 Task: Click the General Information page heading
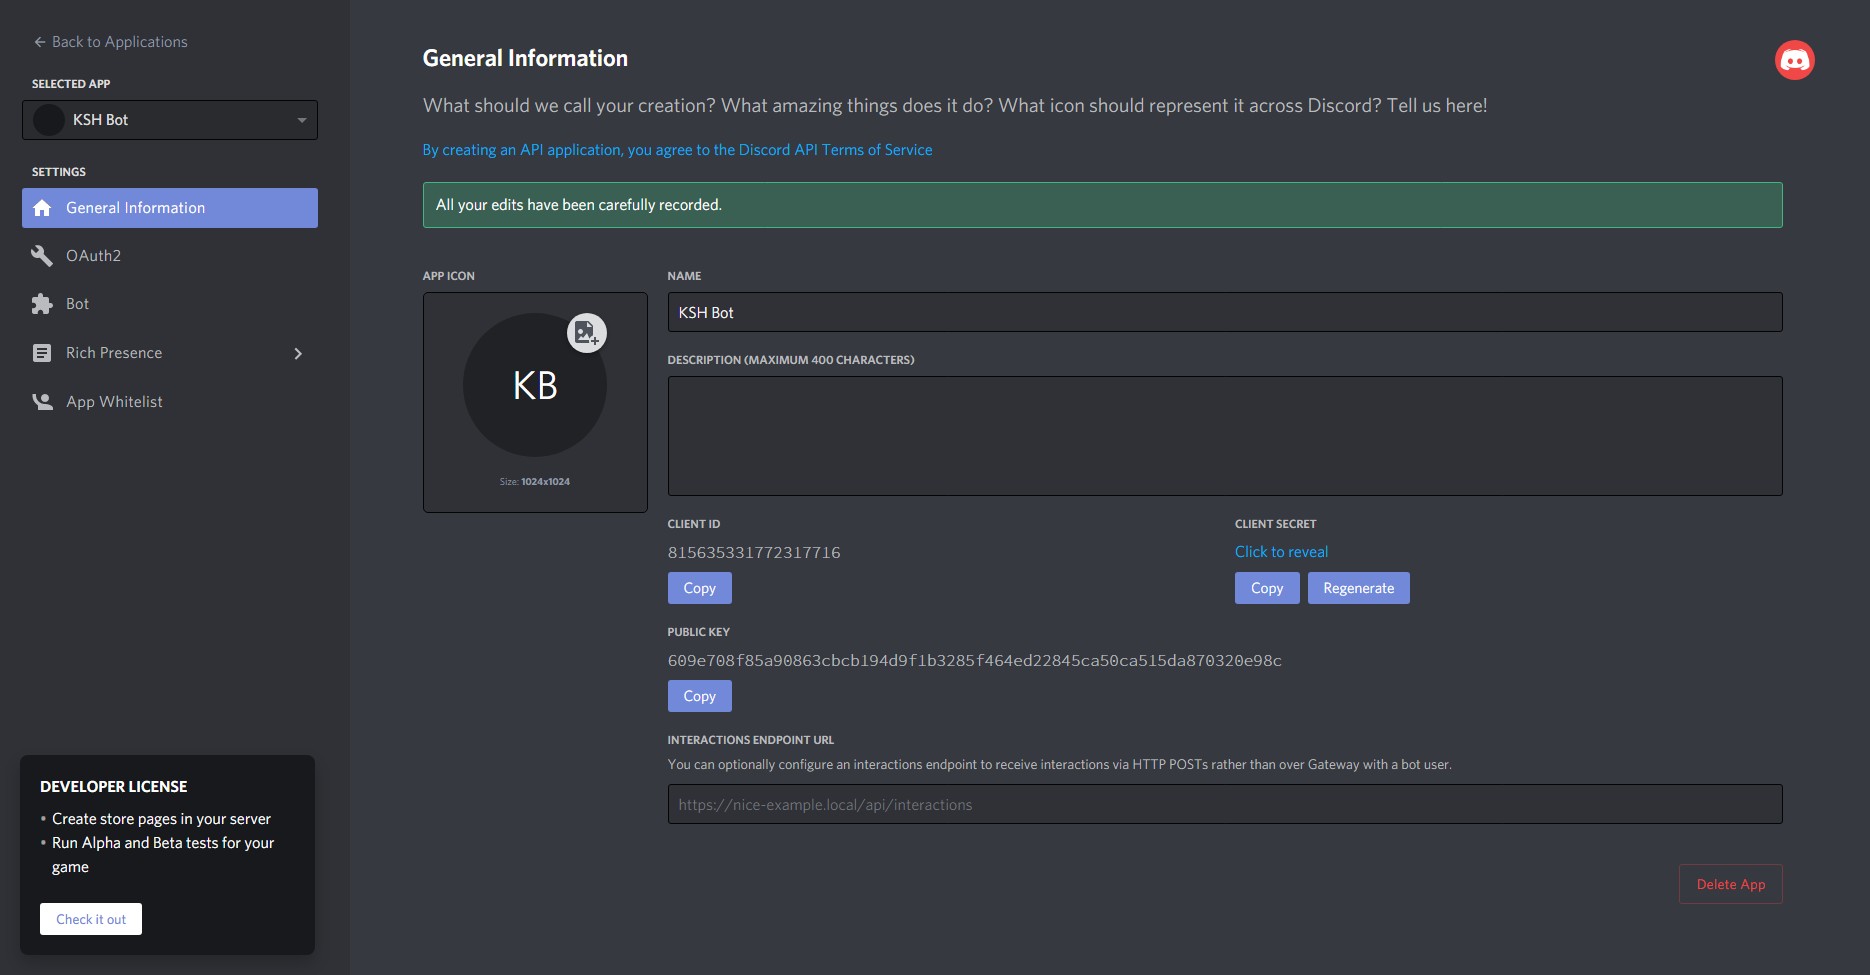(x=525, y=58)
